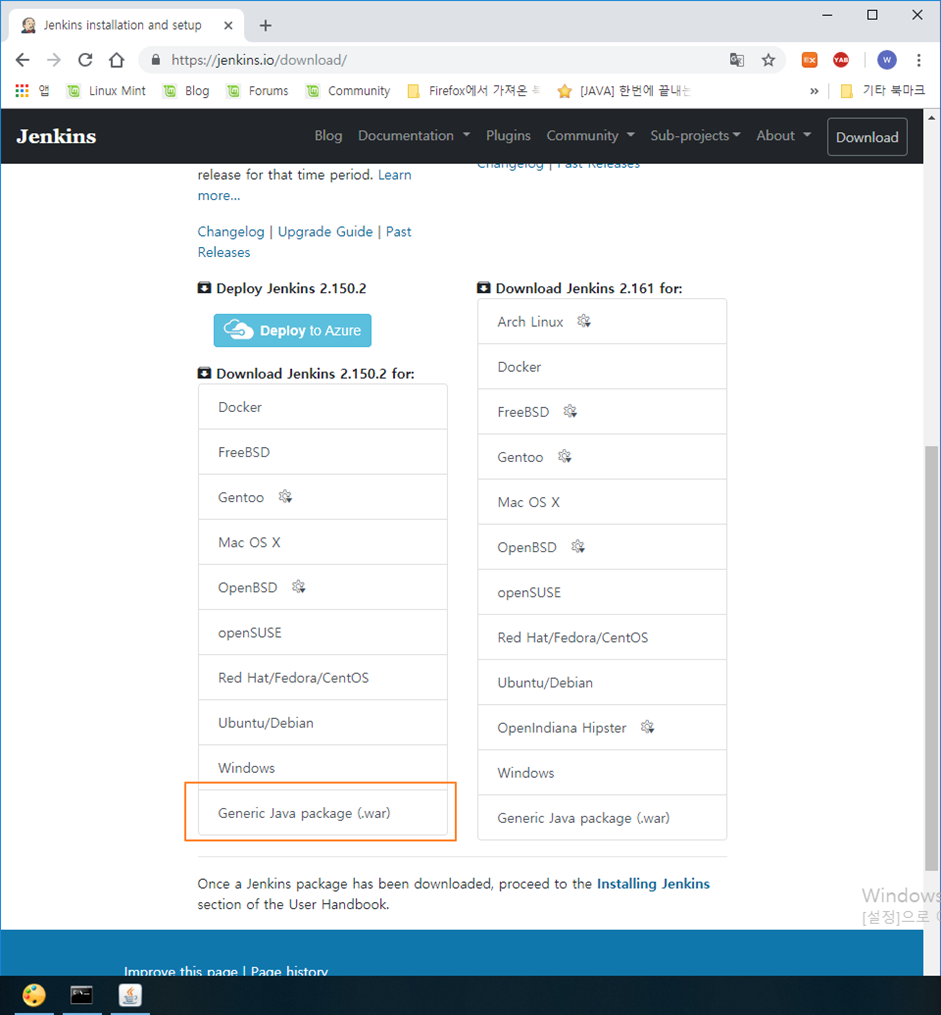The width and height of the screenshot is (941, 1015).
Task: Click the orange EX extension icon
Action: (x=810, y=60)
